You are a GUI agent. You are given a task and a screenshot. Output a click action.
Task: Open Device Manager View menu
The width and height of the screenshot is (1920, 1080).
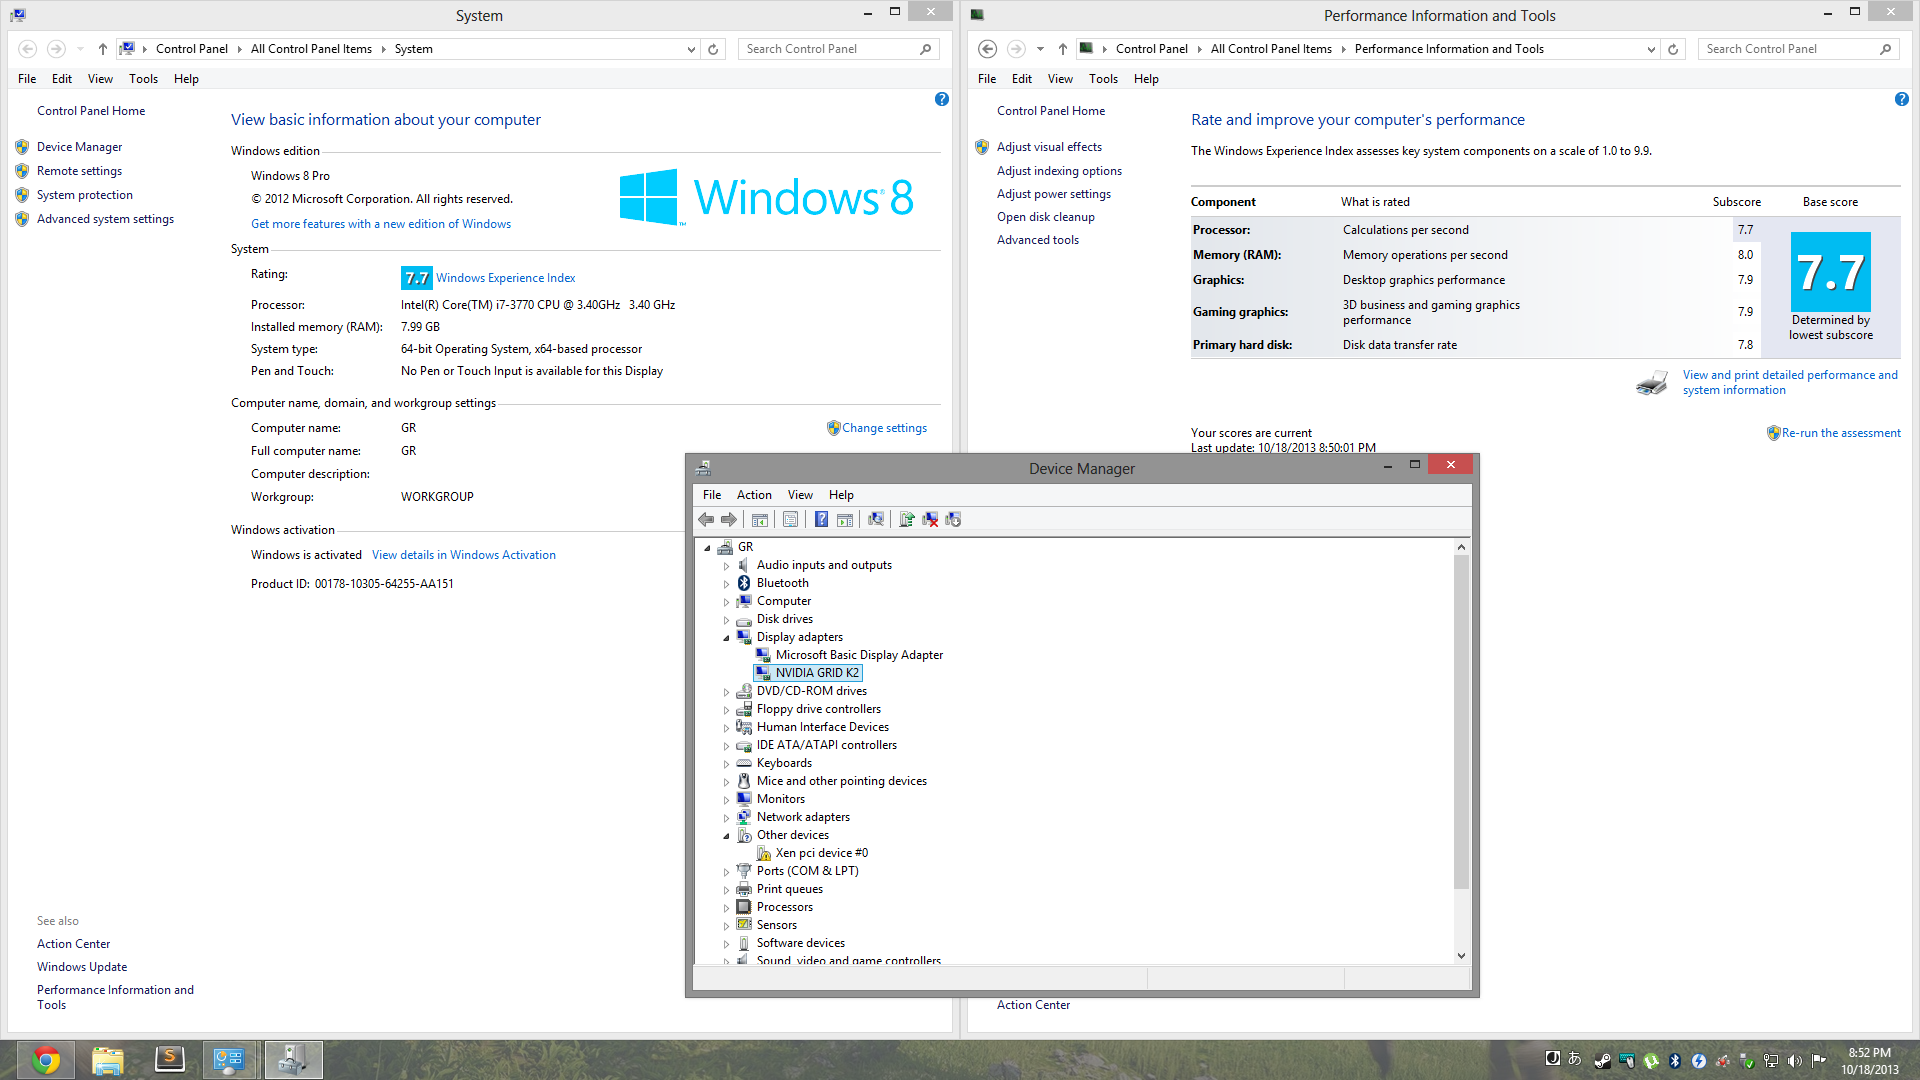tap(799, 493)
